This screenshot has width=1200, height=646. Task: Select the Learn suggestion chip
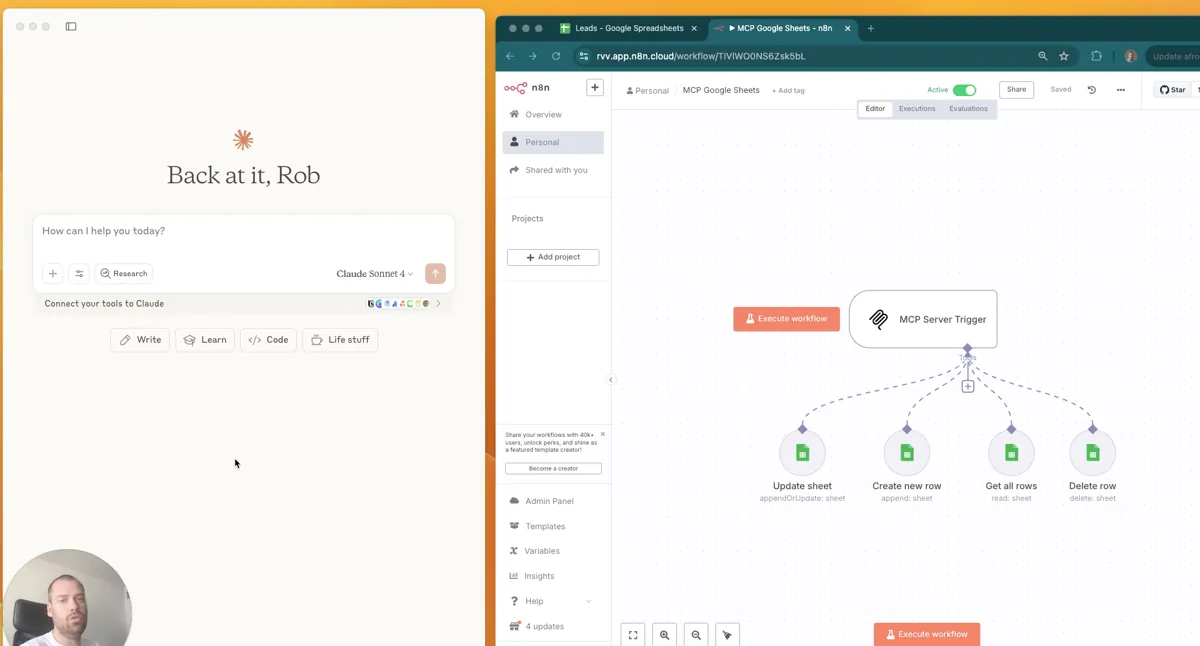pyautogui.click(x=205, y=340)
